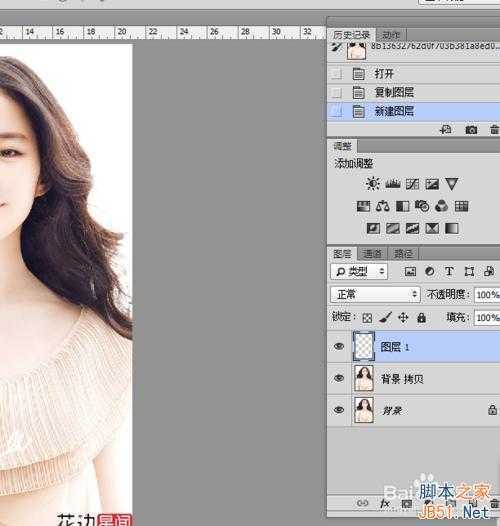The width and height of the screenshot is (500, 526).
Task: Filter layers by shape layers icon
Action: point(469,271)
